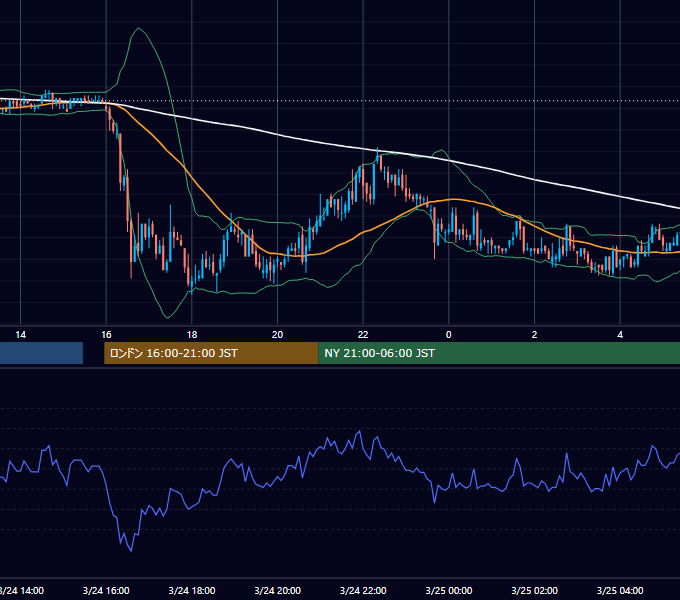Screen dimensions: 680x600
Task: Click the 3/24 22:00 time label
Action: (x=363, y=590)
